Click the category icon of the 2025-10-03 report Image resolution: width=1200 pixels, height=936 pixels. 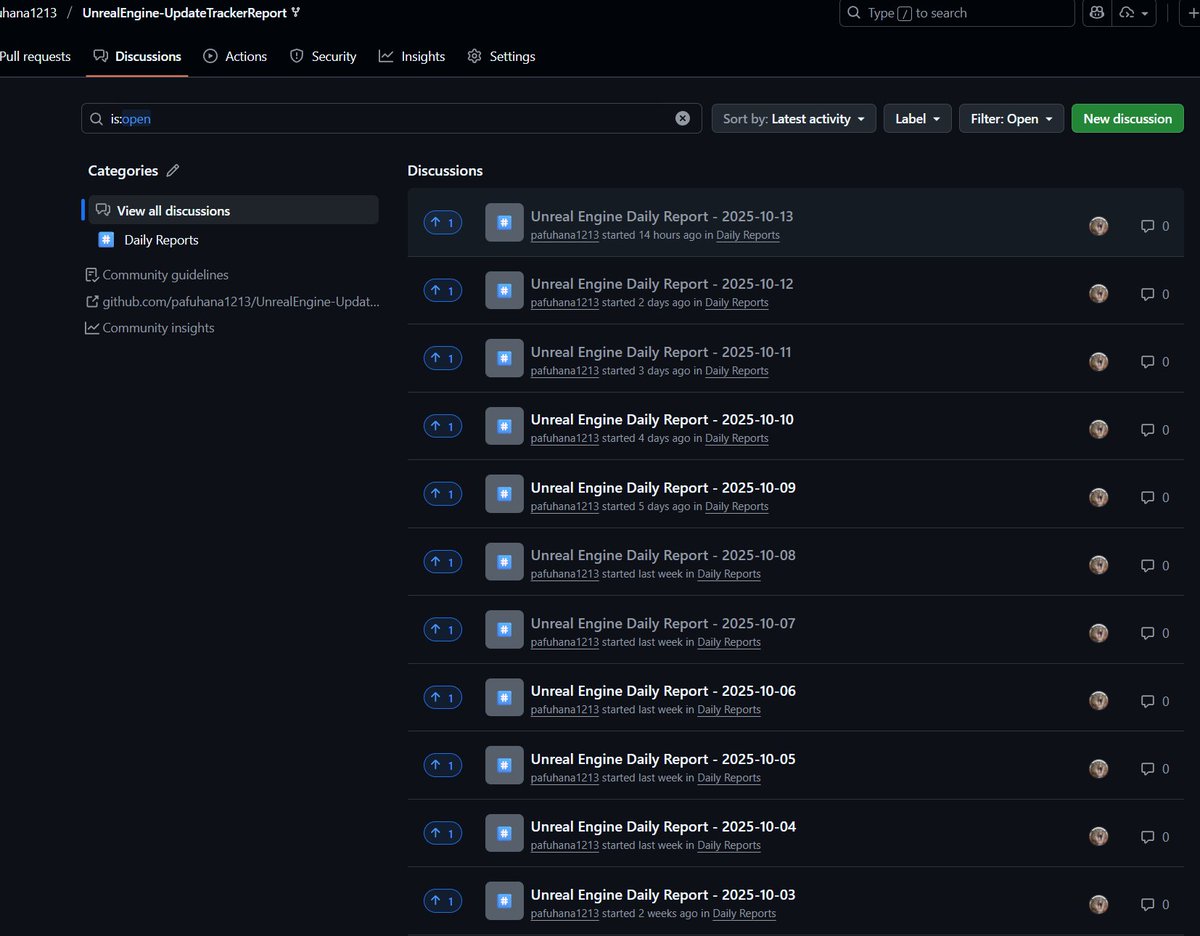tap(504, 901)
